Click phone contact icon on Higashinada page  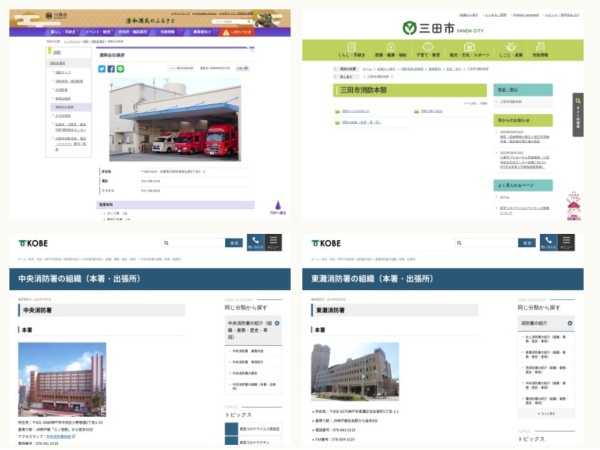[x=549, y=243]
